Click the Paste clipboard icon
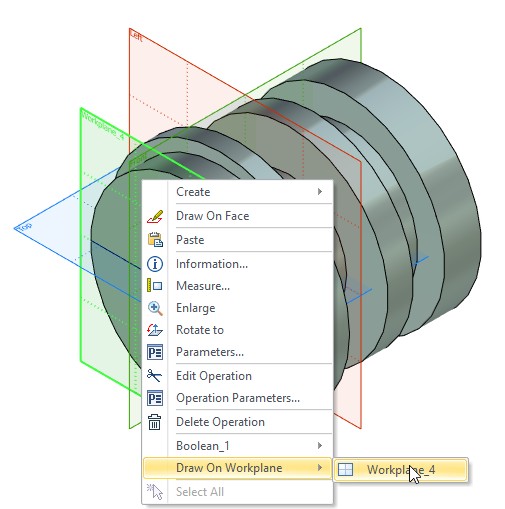The image size is (505, 509). pyautogui.click(x=155, y=239)
